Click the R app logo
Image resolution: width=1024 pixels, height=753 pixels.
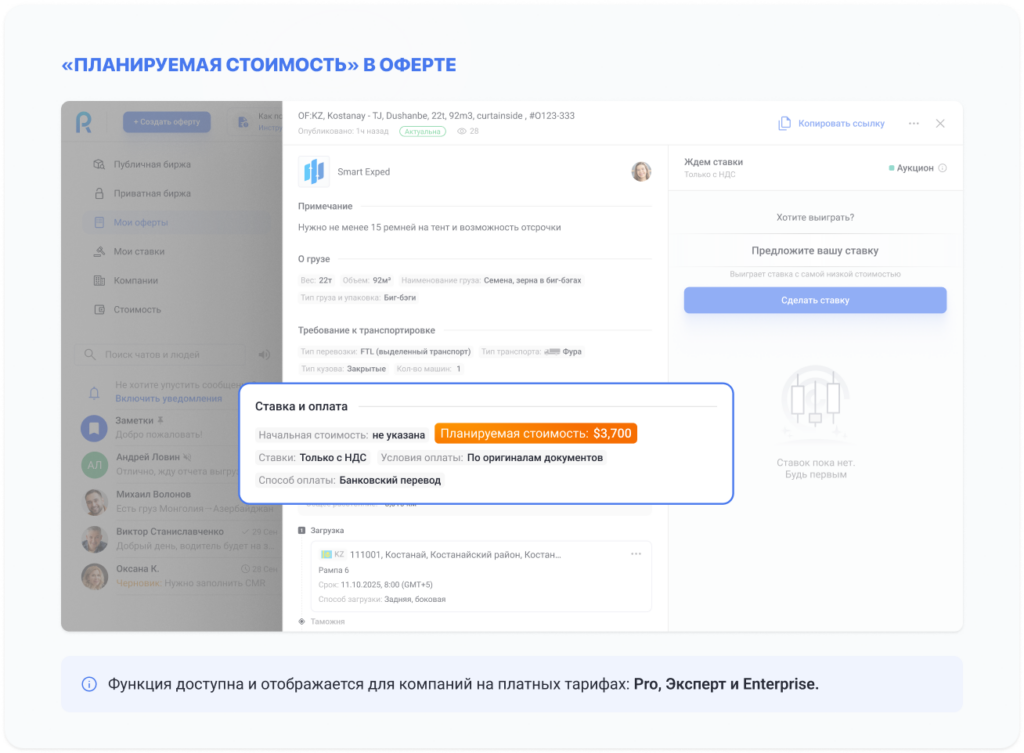click(84, 122)
